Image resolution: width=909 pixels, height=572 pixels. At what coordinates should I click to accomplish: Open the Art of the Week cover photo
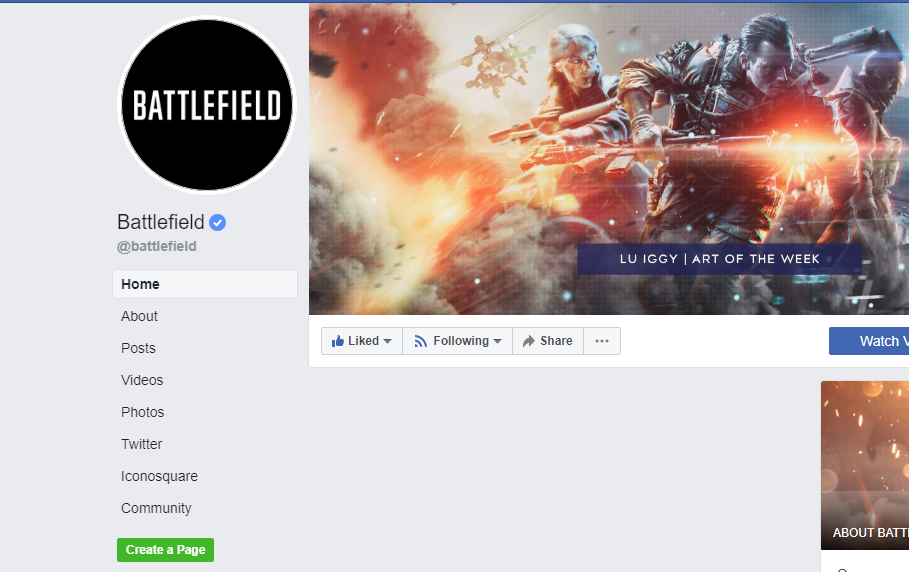click(x=609, y=159)
